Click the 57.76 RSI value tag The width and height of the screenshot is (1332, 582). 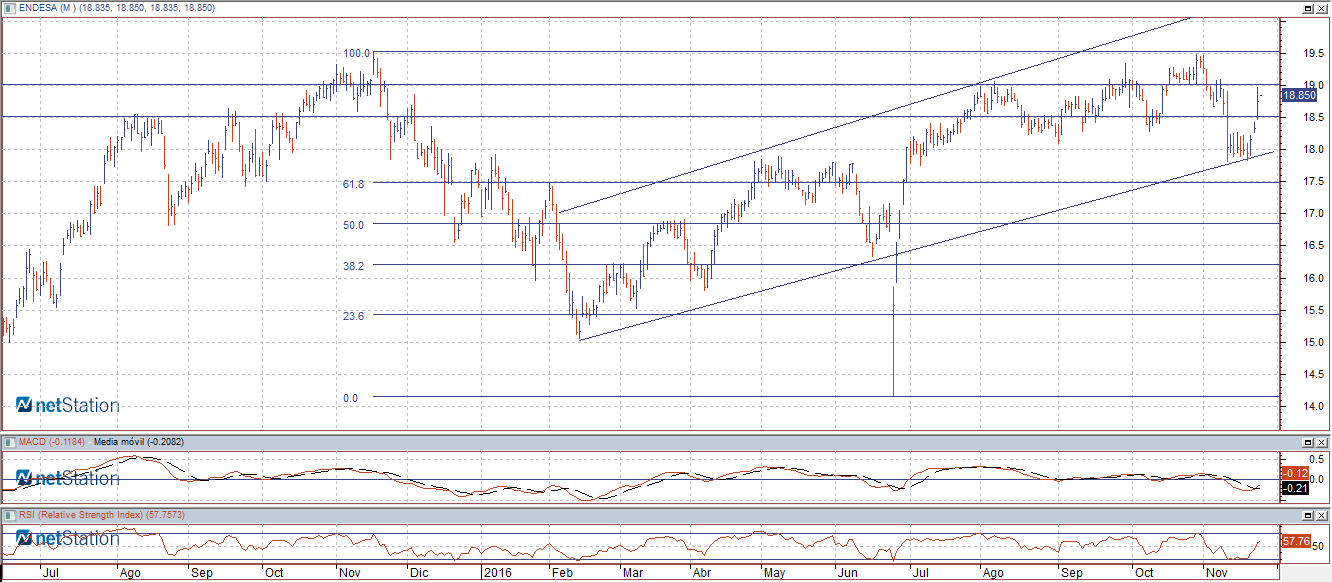pos(1295,541)
